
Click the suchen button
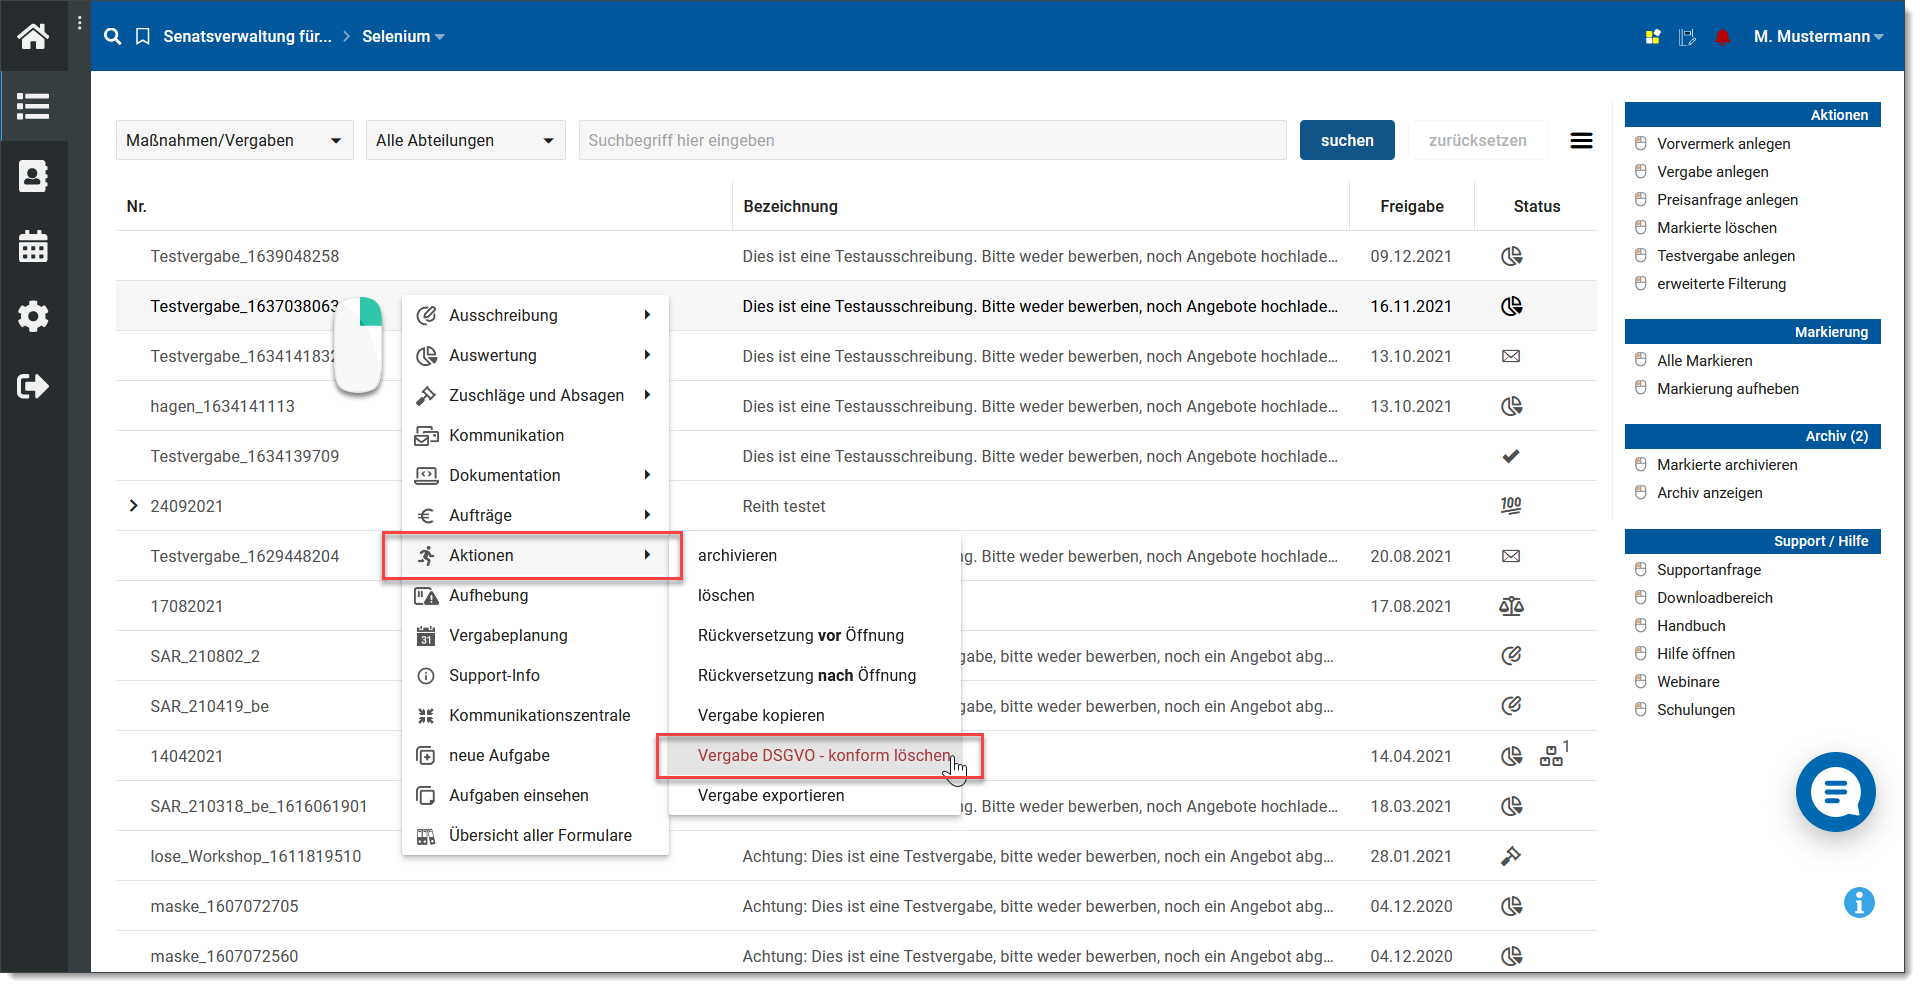click(x=1347, y=141)
